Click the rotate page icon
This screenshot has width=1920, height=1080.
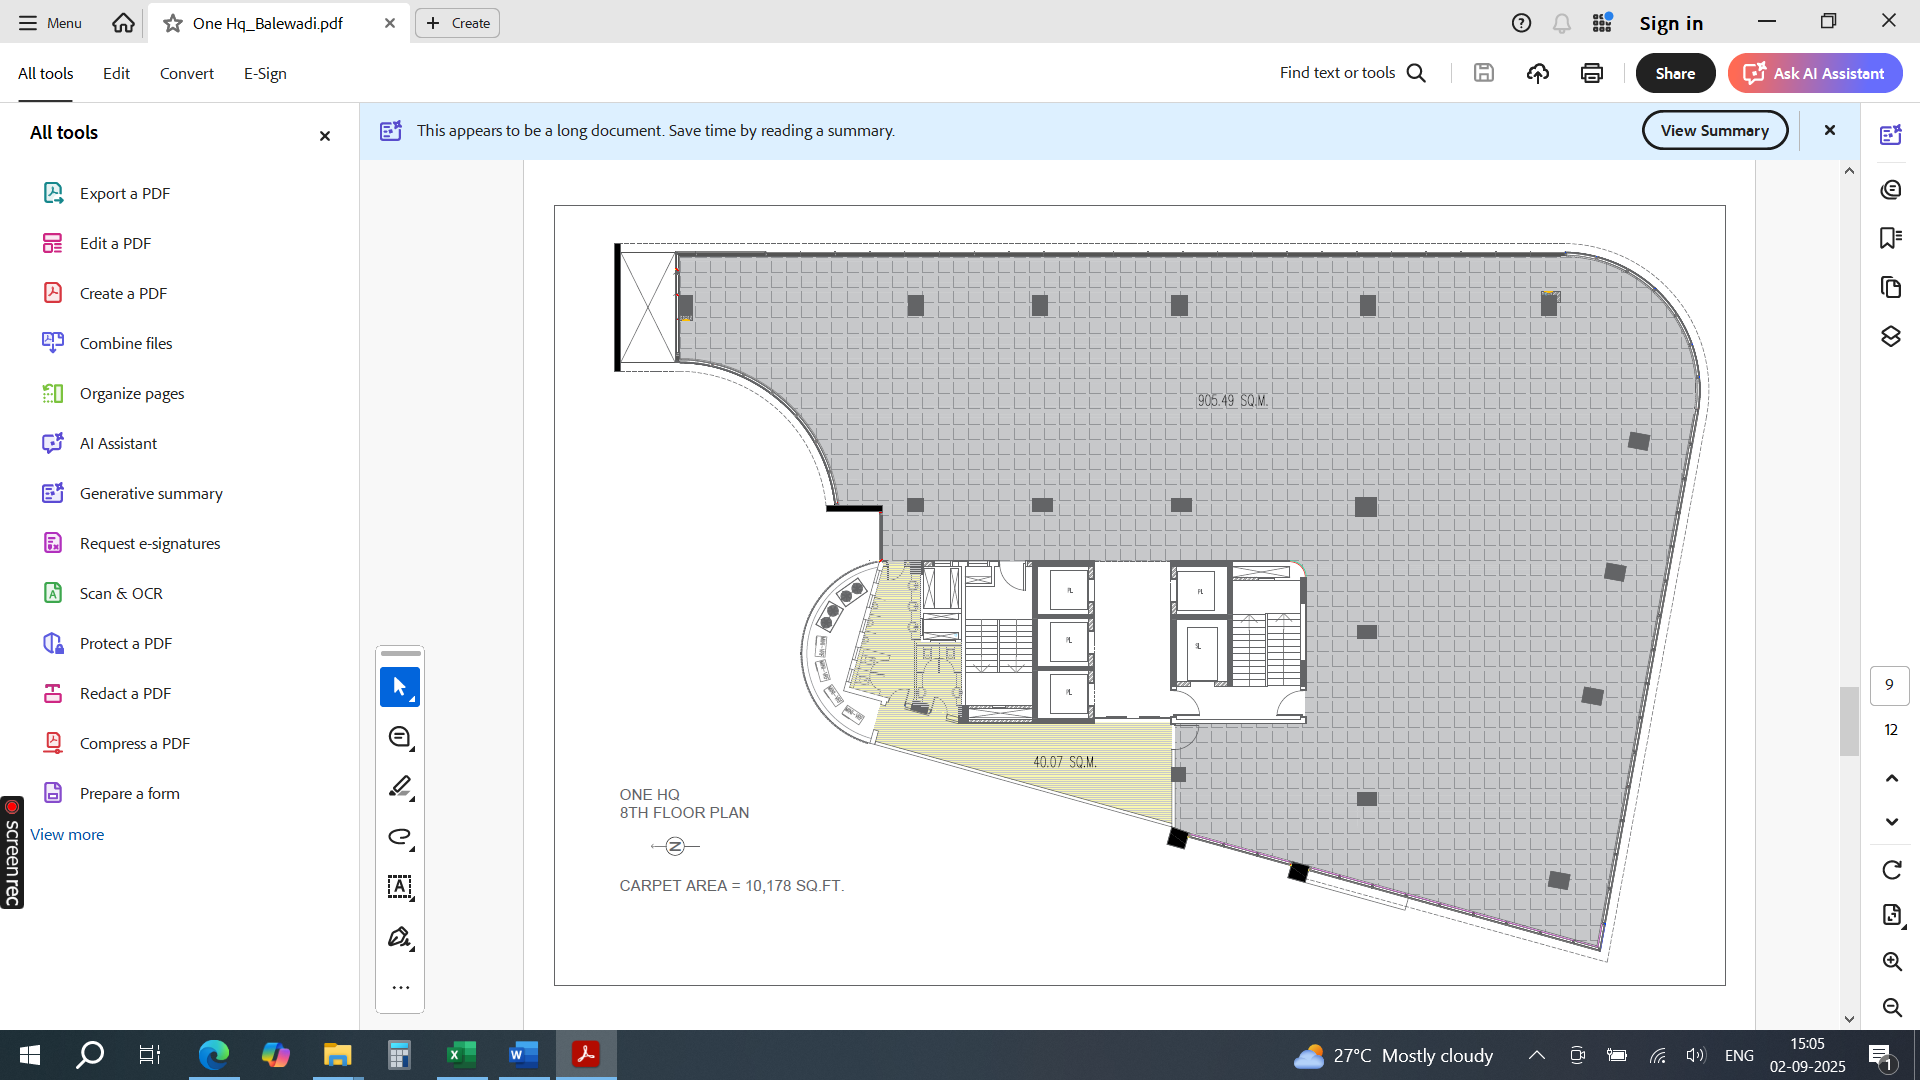click(x=1891, y=870)
